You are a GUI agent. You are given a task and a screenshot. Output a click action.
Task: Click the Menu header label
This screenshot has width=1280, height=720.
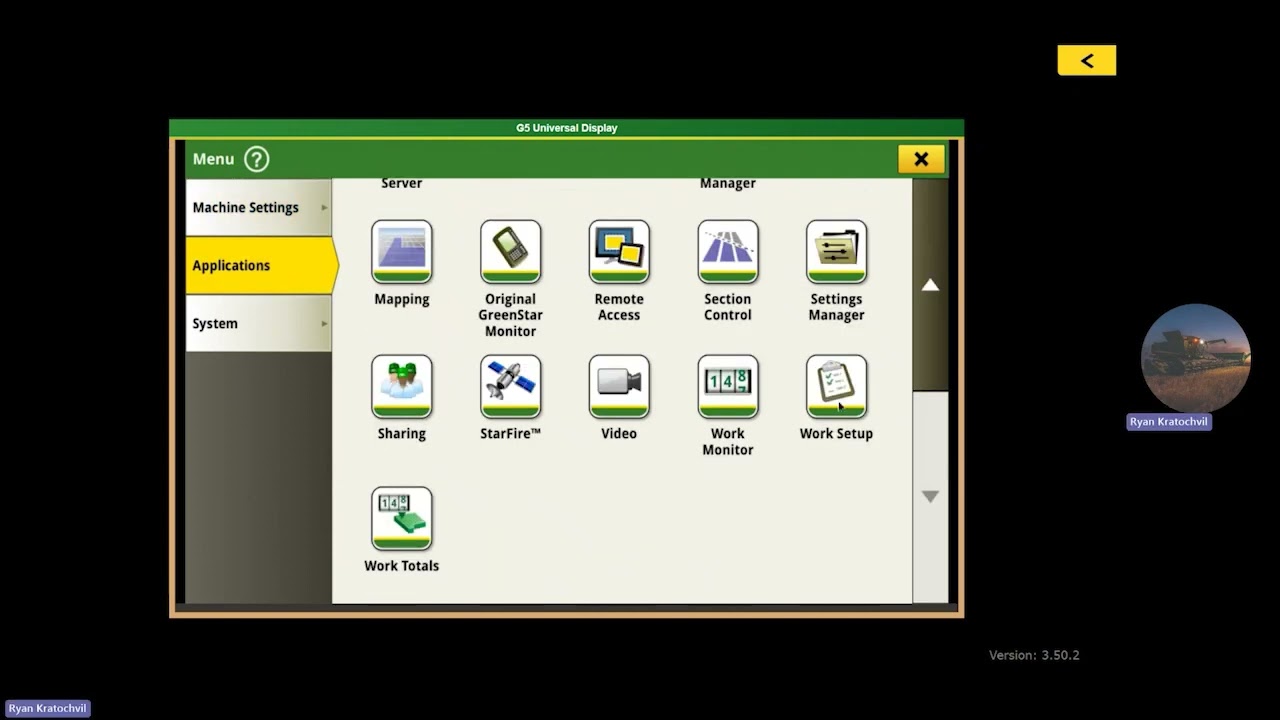coord(213,159)
